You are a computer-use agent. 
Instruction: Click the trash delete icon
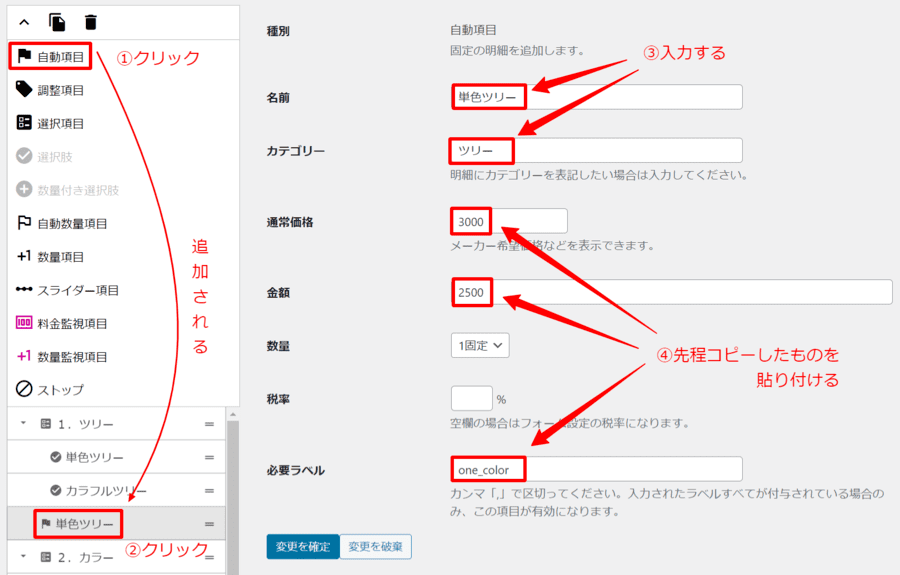[x=91, y=22]
